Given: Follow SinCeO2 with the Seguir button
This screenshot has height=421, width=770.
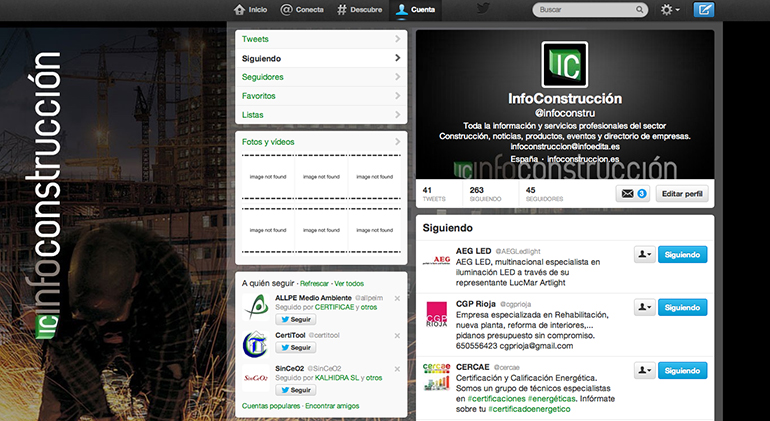Looking at the screenshot, I should coord(296,391).
